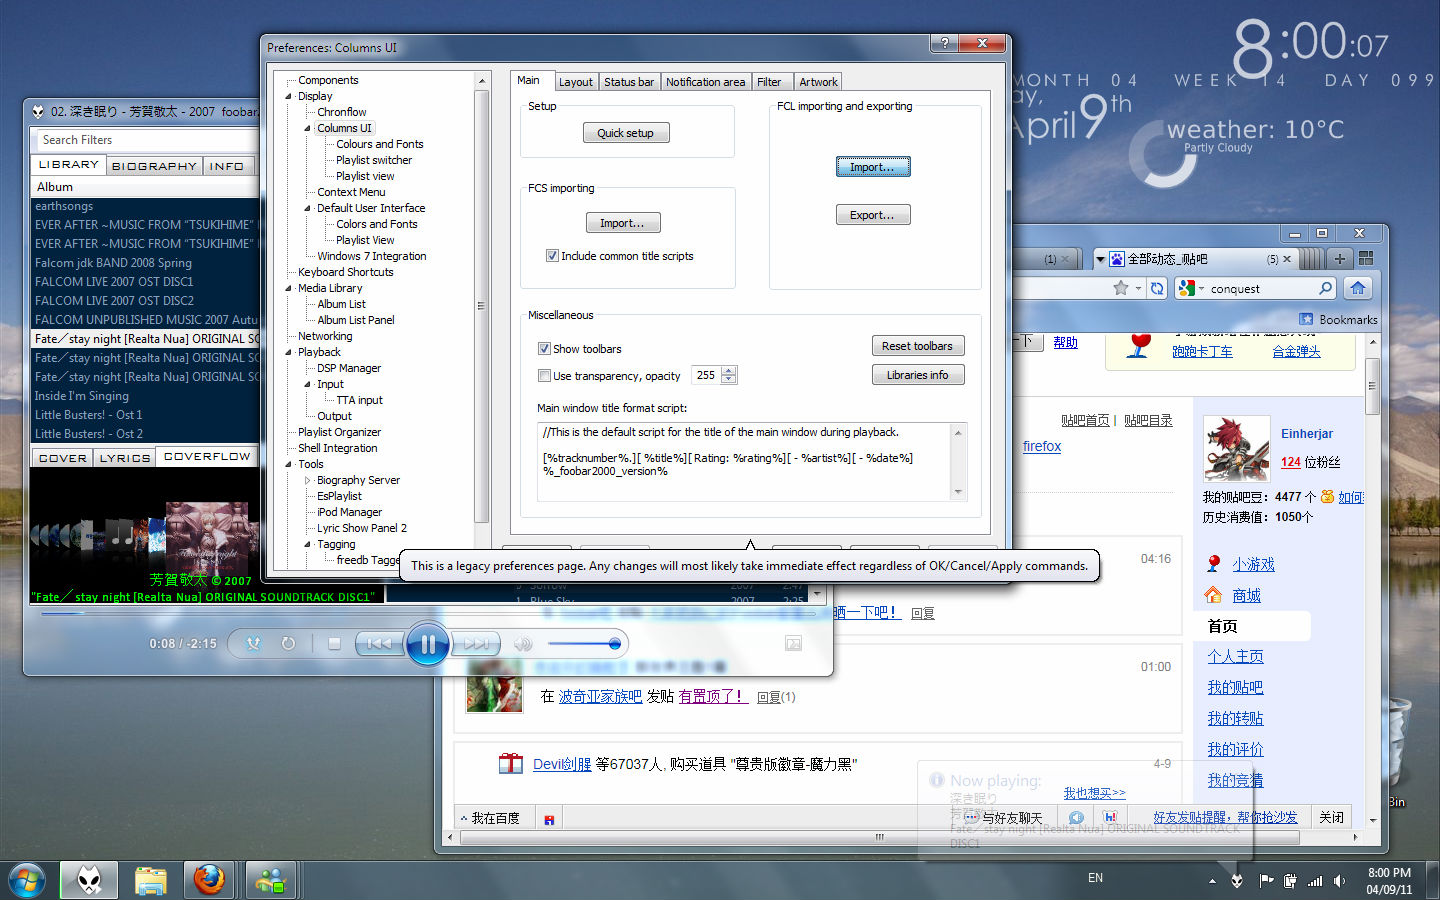Skip to the next track in foobar2000
1440x900 pixels.
[x=476, y=644]
